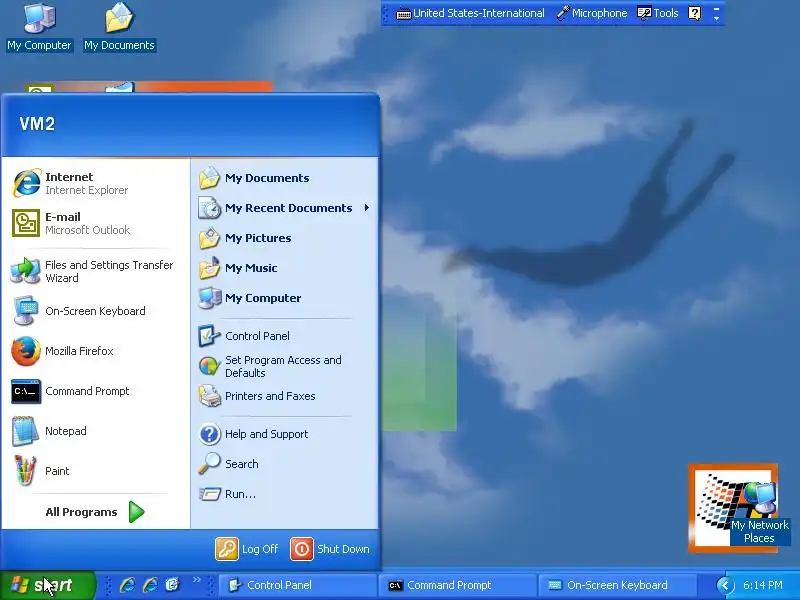Switch to Command Prompt taskbar button
This screenshot has width=800, height=600.
tap(457, 585)
